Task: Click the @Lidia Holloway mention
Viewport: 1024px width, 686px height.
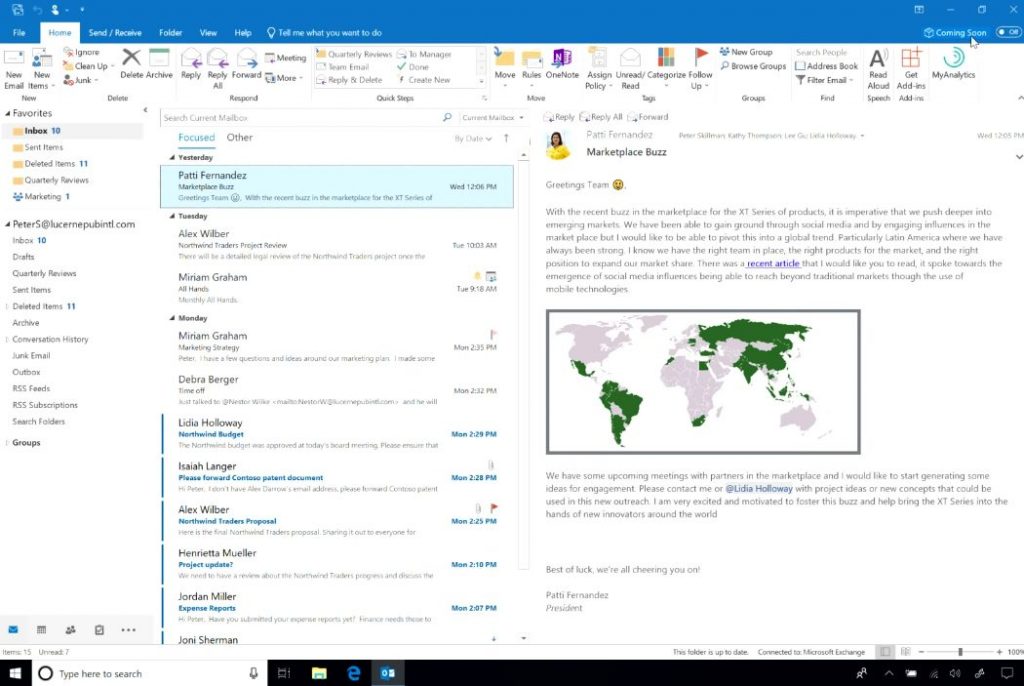Action: click(759, 488)
